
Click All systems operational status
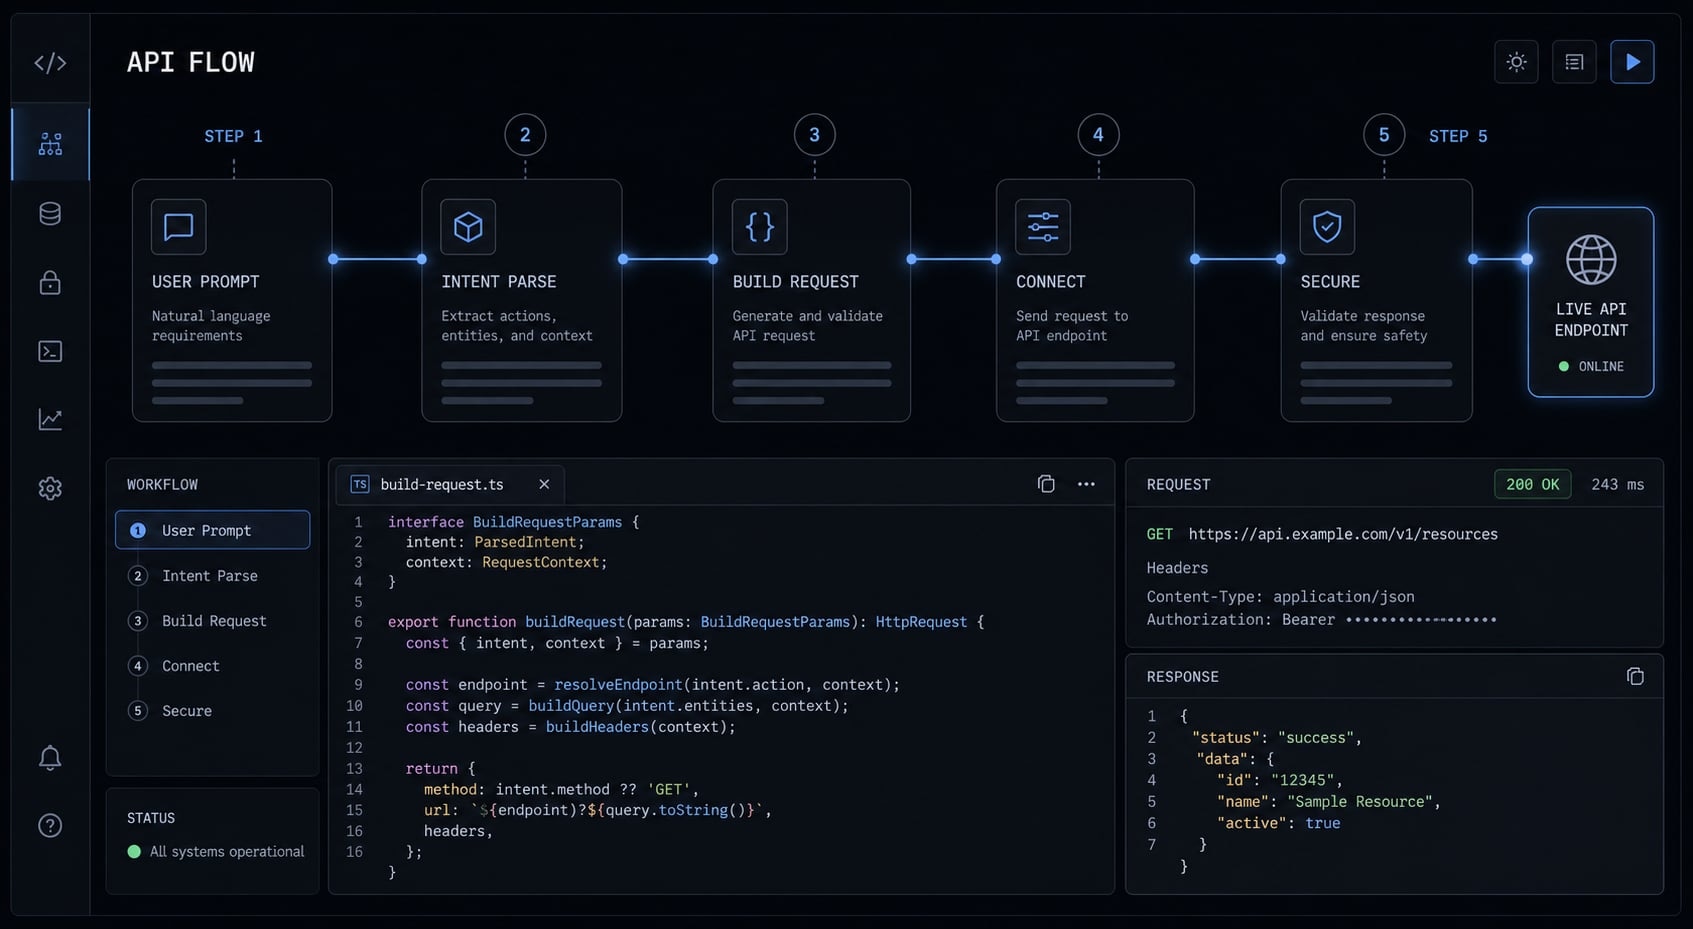point(216,852)
